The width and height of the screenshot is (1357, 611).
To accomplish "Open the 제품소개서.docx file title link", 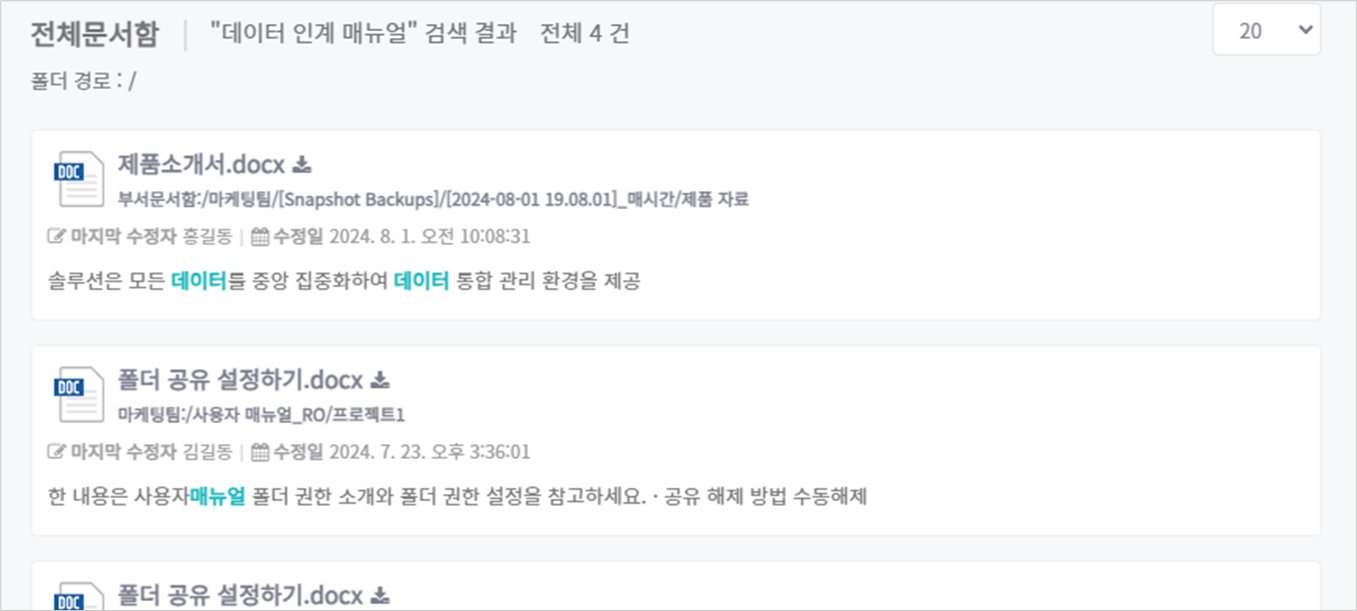I will pos(202,164).
